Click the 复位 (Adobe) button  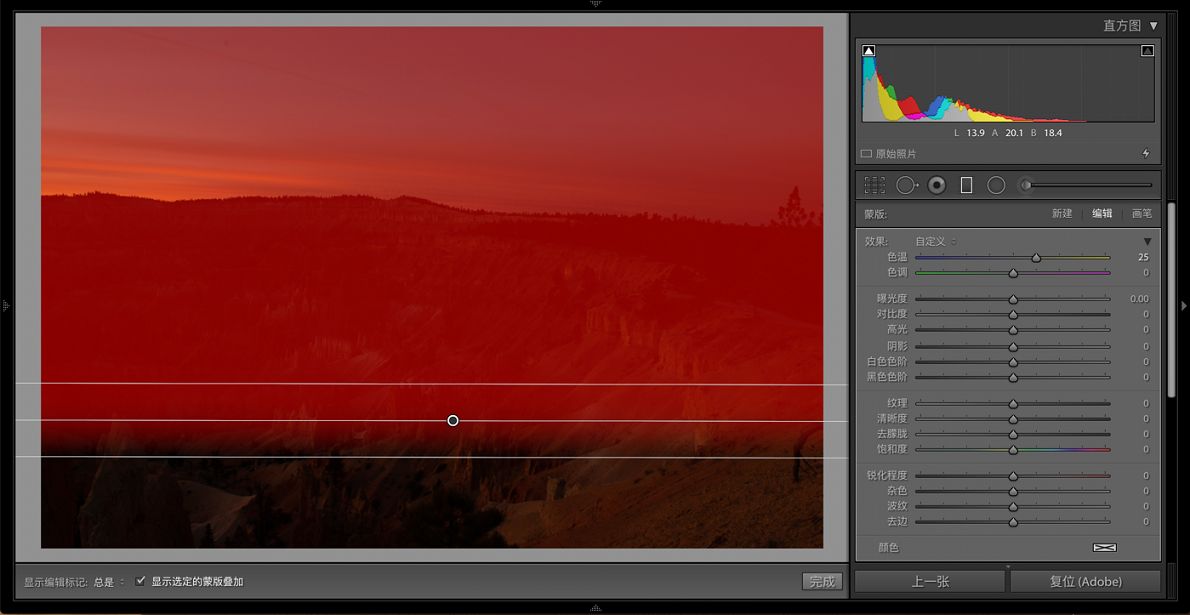coord(1085,582)
